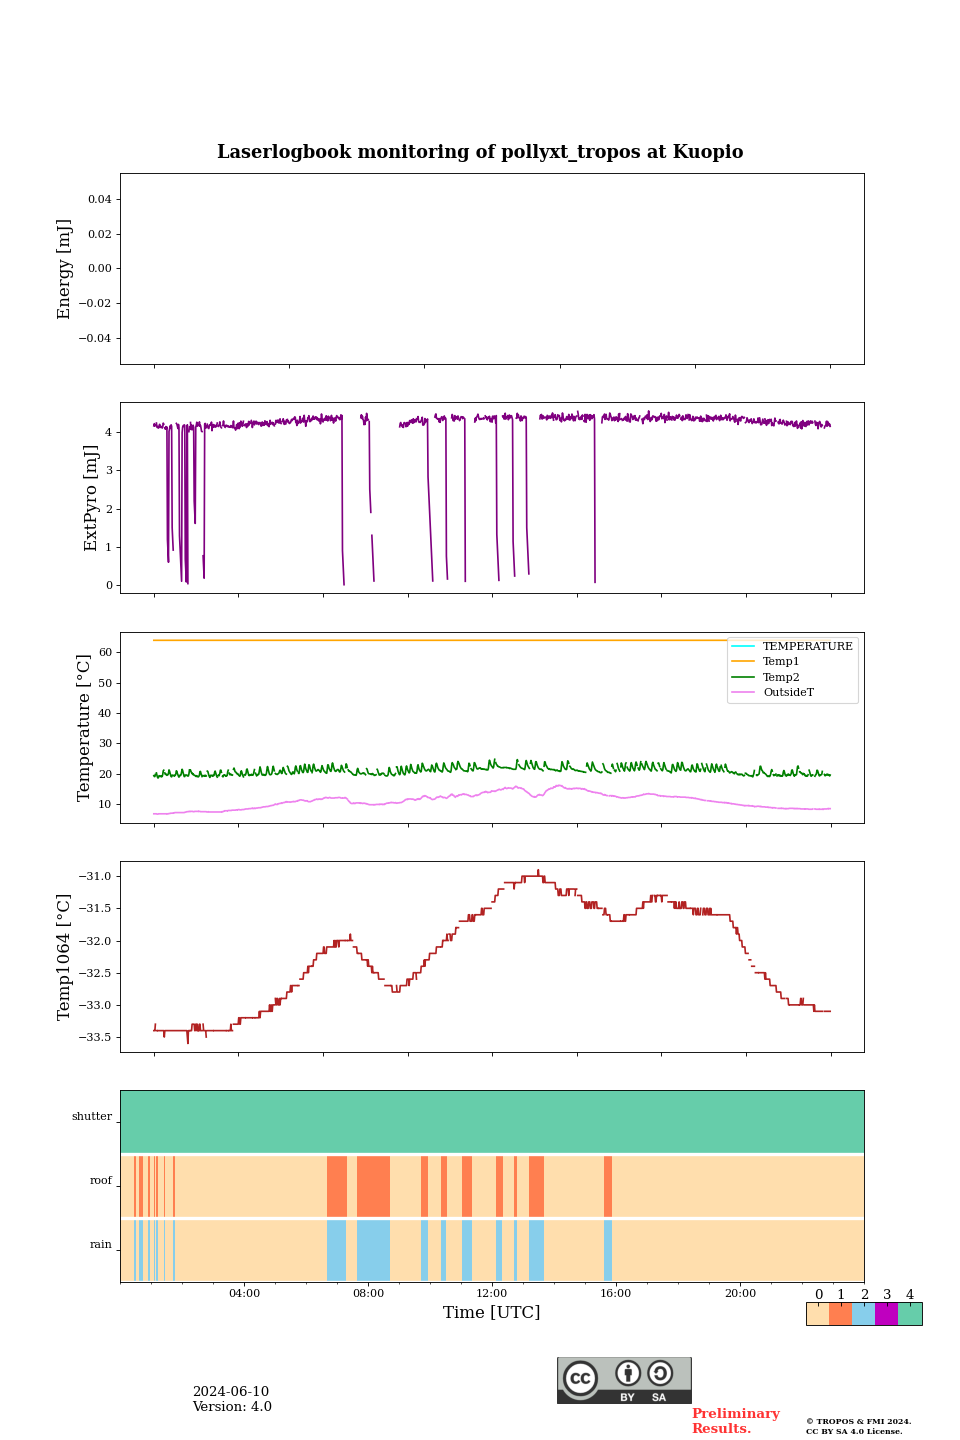The height and width of the screenshot is (1440, 960).
Task: Click the widest orange roof block near 08:00
Action: tap(373, 1186)
